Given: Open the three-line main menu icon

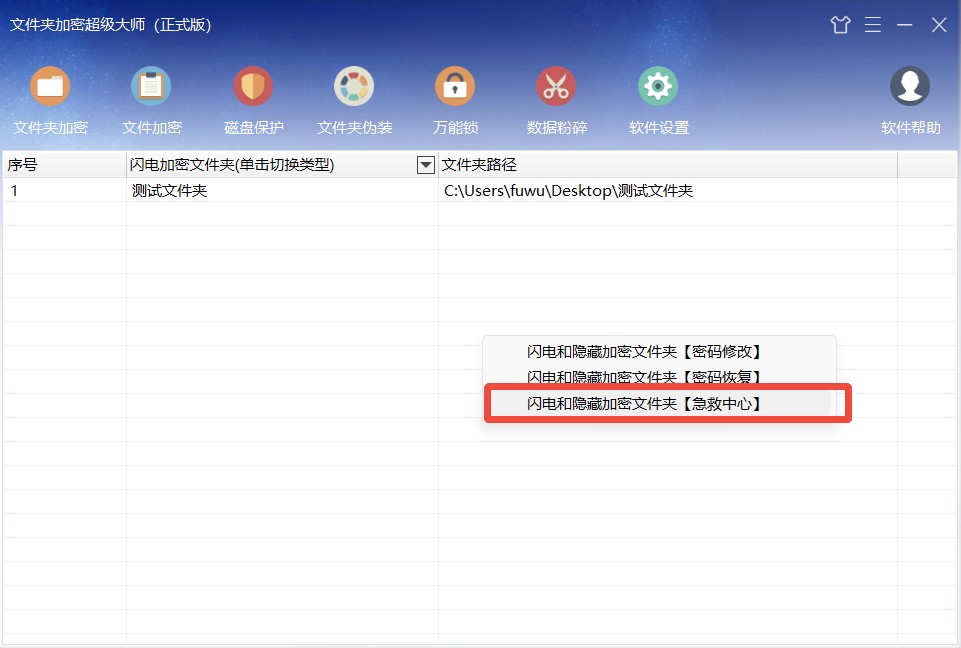Looking at the screenshot, I should (x=873, y=25).
